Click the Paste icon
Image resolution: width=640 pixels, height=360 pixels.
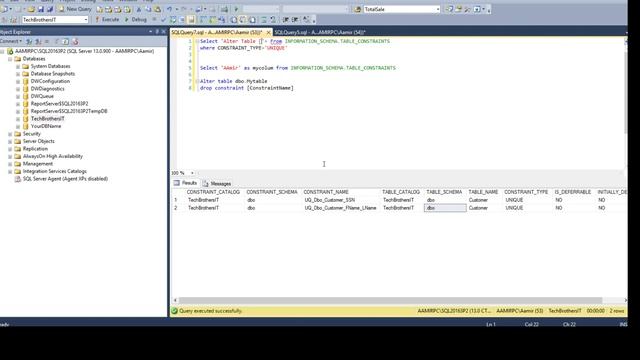[x=157, y=9]
